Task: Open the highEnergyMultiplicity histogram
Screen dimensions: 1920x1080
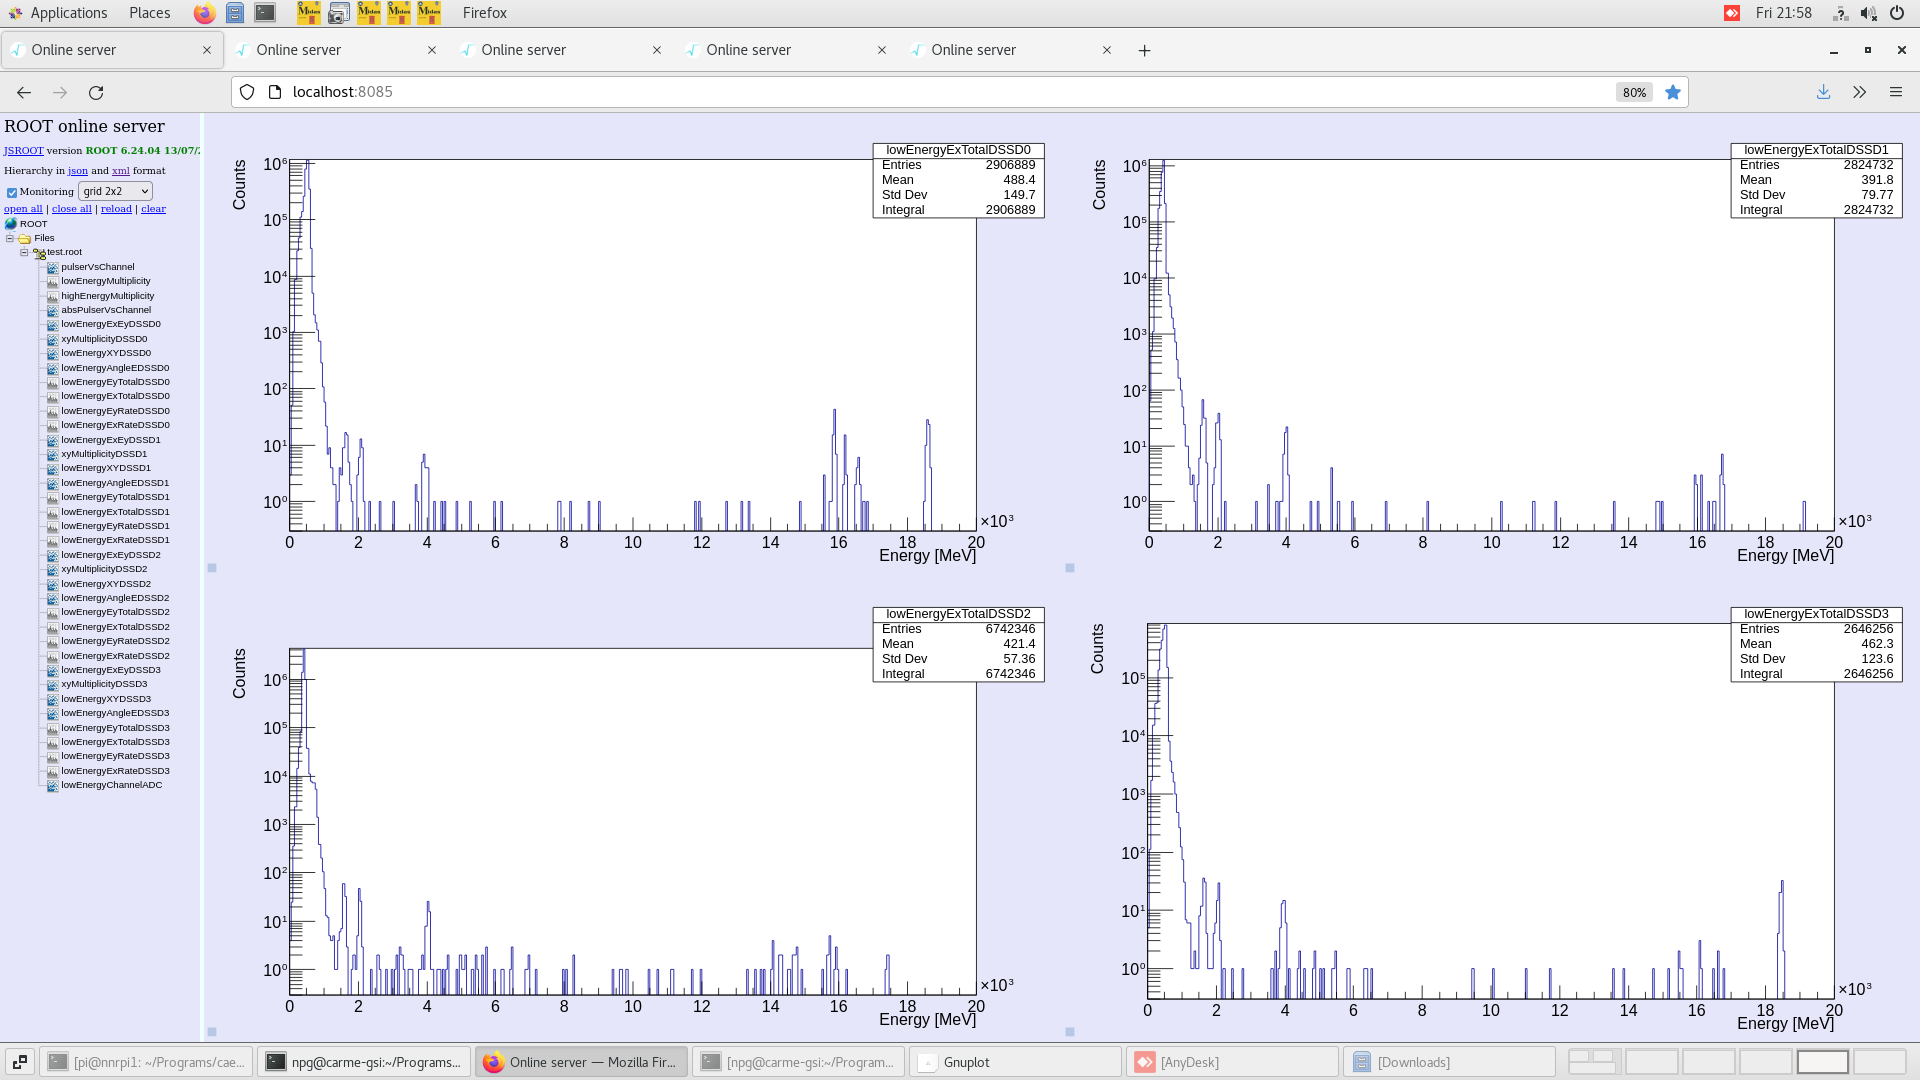Action: 107,295
